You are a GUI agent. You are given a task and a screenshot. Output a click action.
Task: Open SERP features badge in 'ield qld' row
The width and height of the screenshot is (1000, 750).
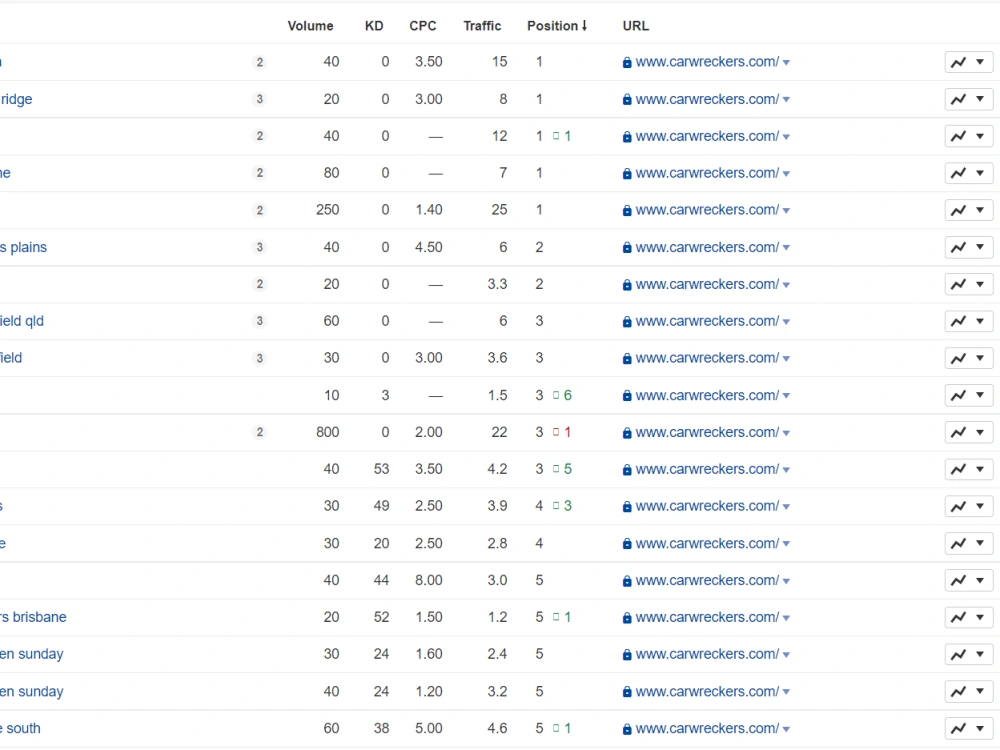pyautogui.click(x=260, y=321)
